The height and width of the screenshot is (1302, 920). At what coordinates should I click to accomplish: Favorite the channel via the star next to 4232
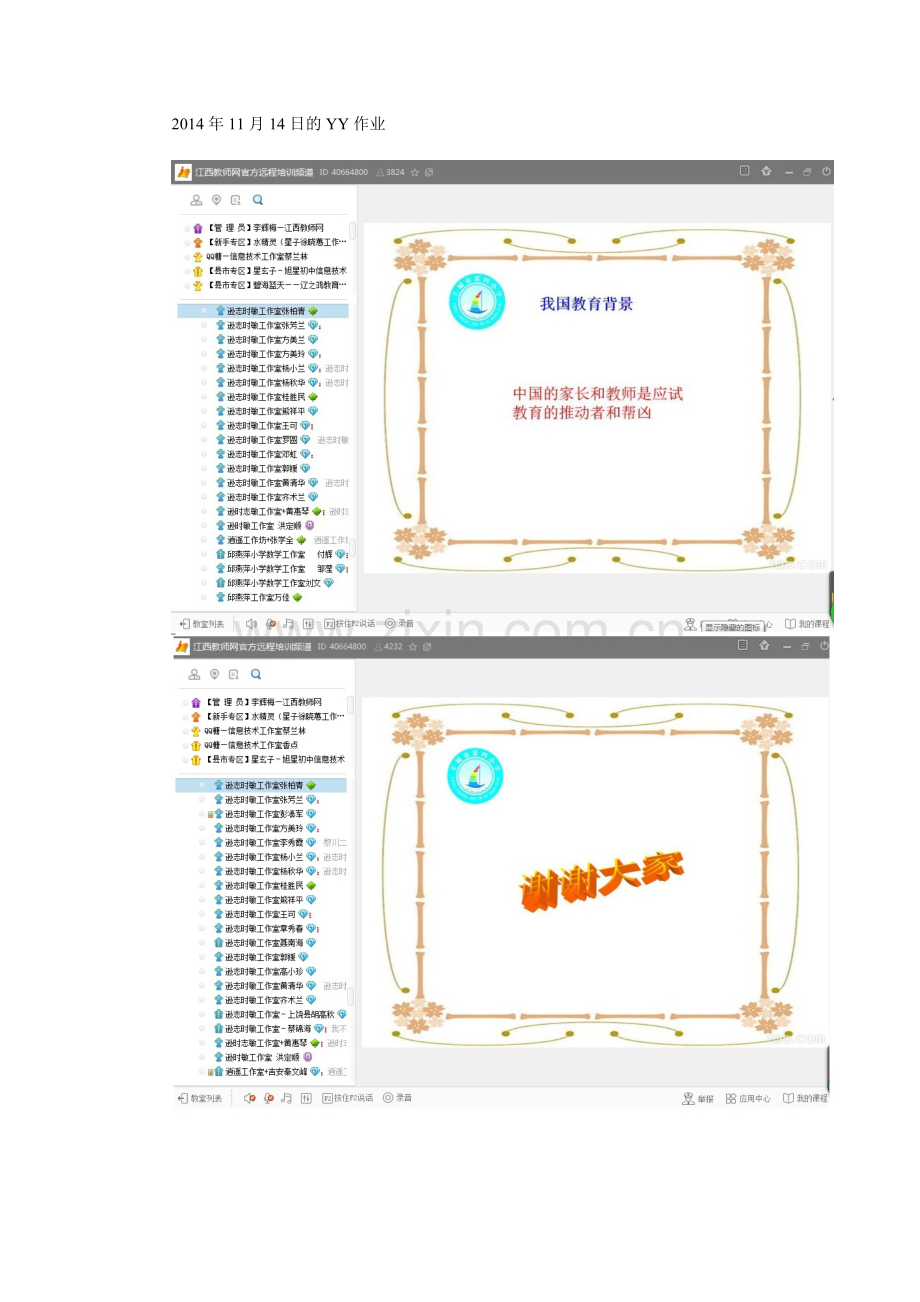(413, 648)
